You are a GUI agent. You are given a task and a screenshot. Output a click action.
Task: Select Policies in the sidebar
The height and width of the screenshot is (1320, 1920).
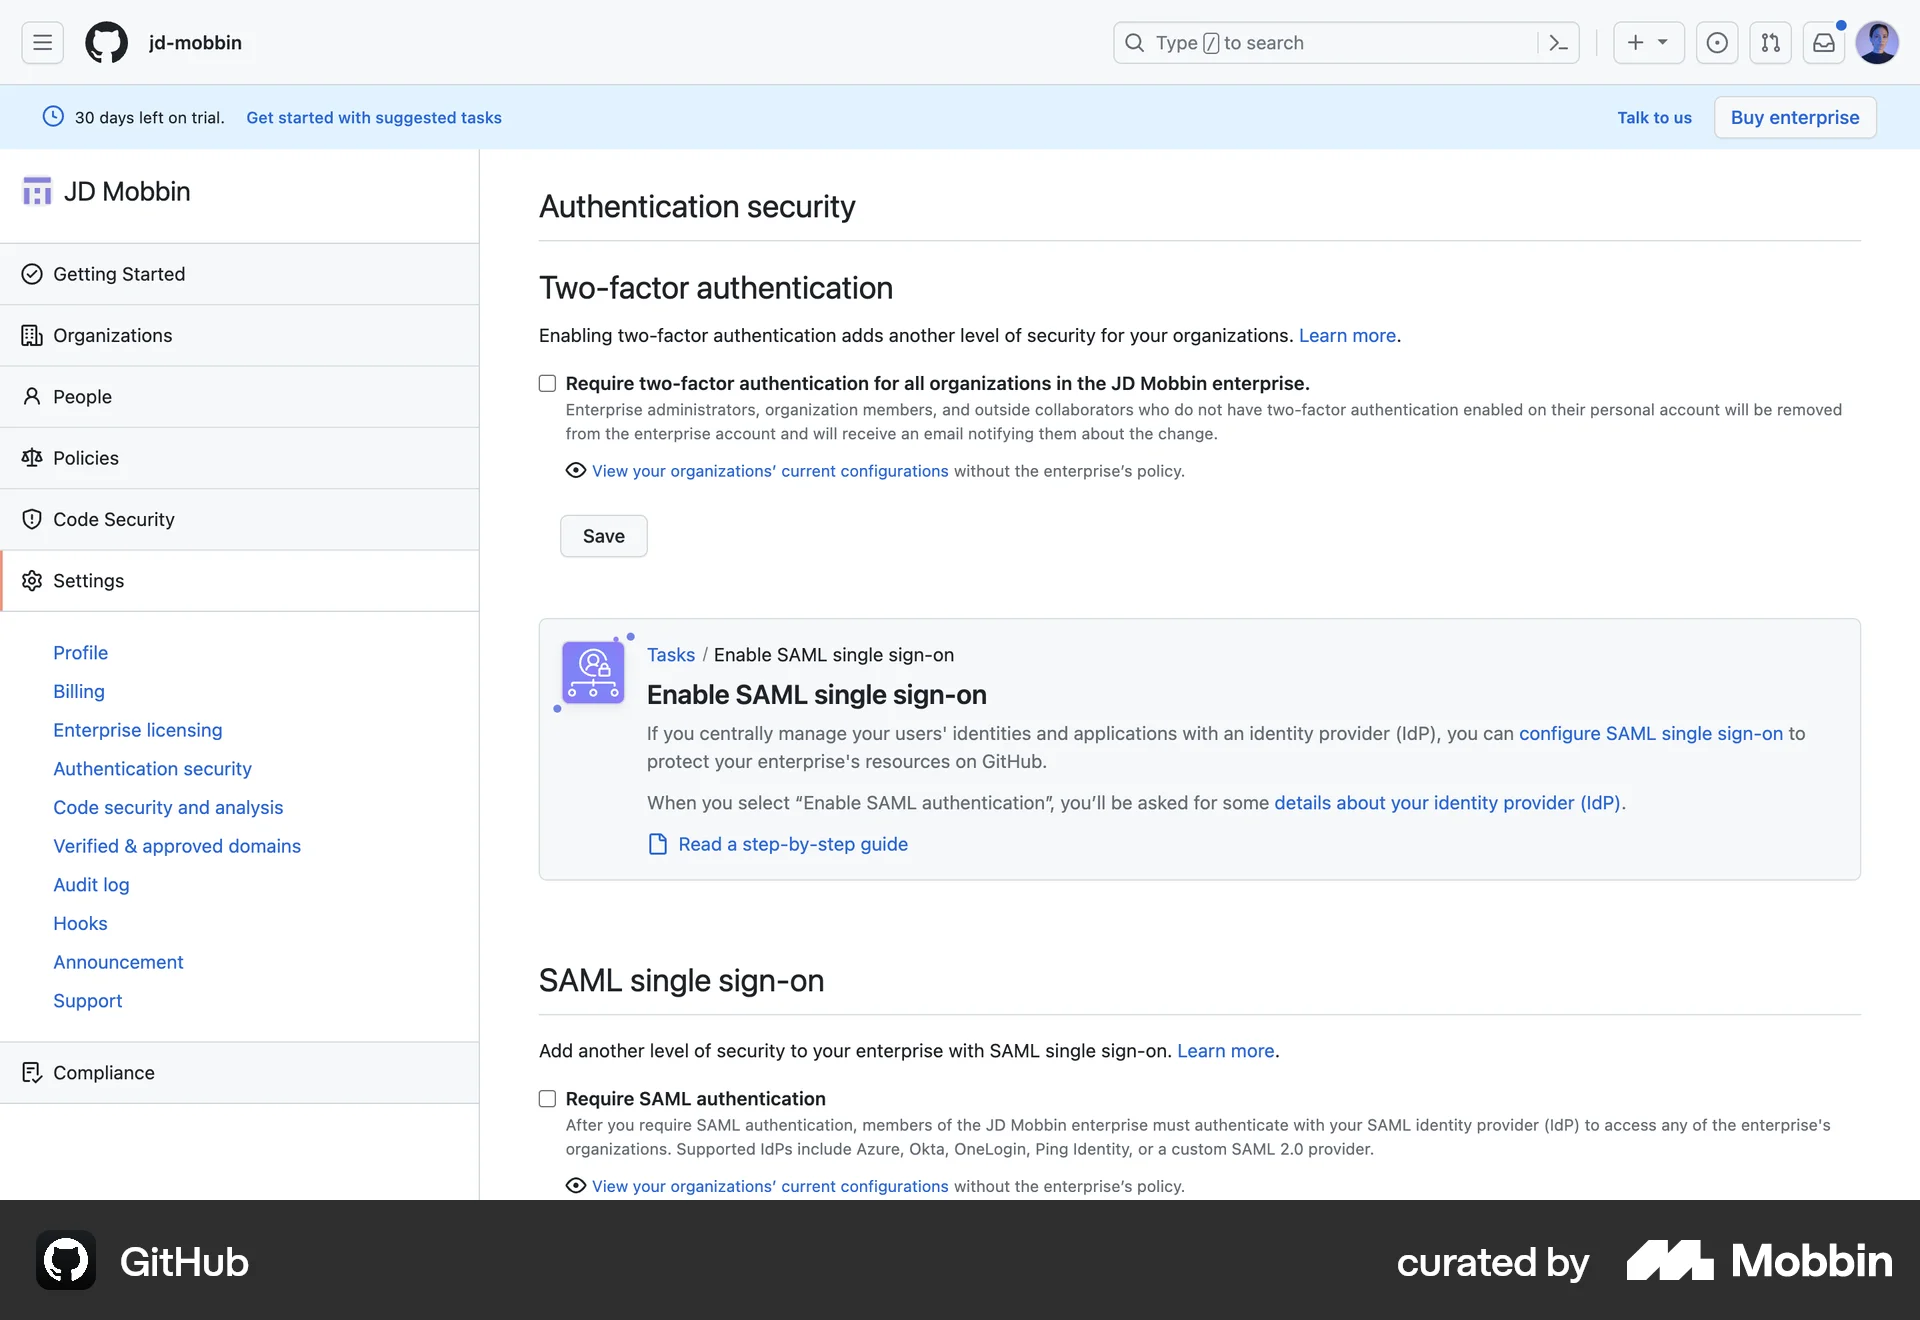tap(85, 457)
